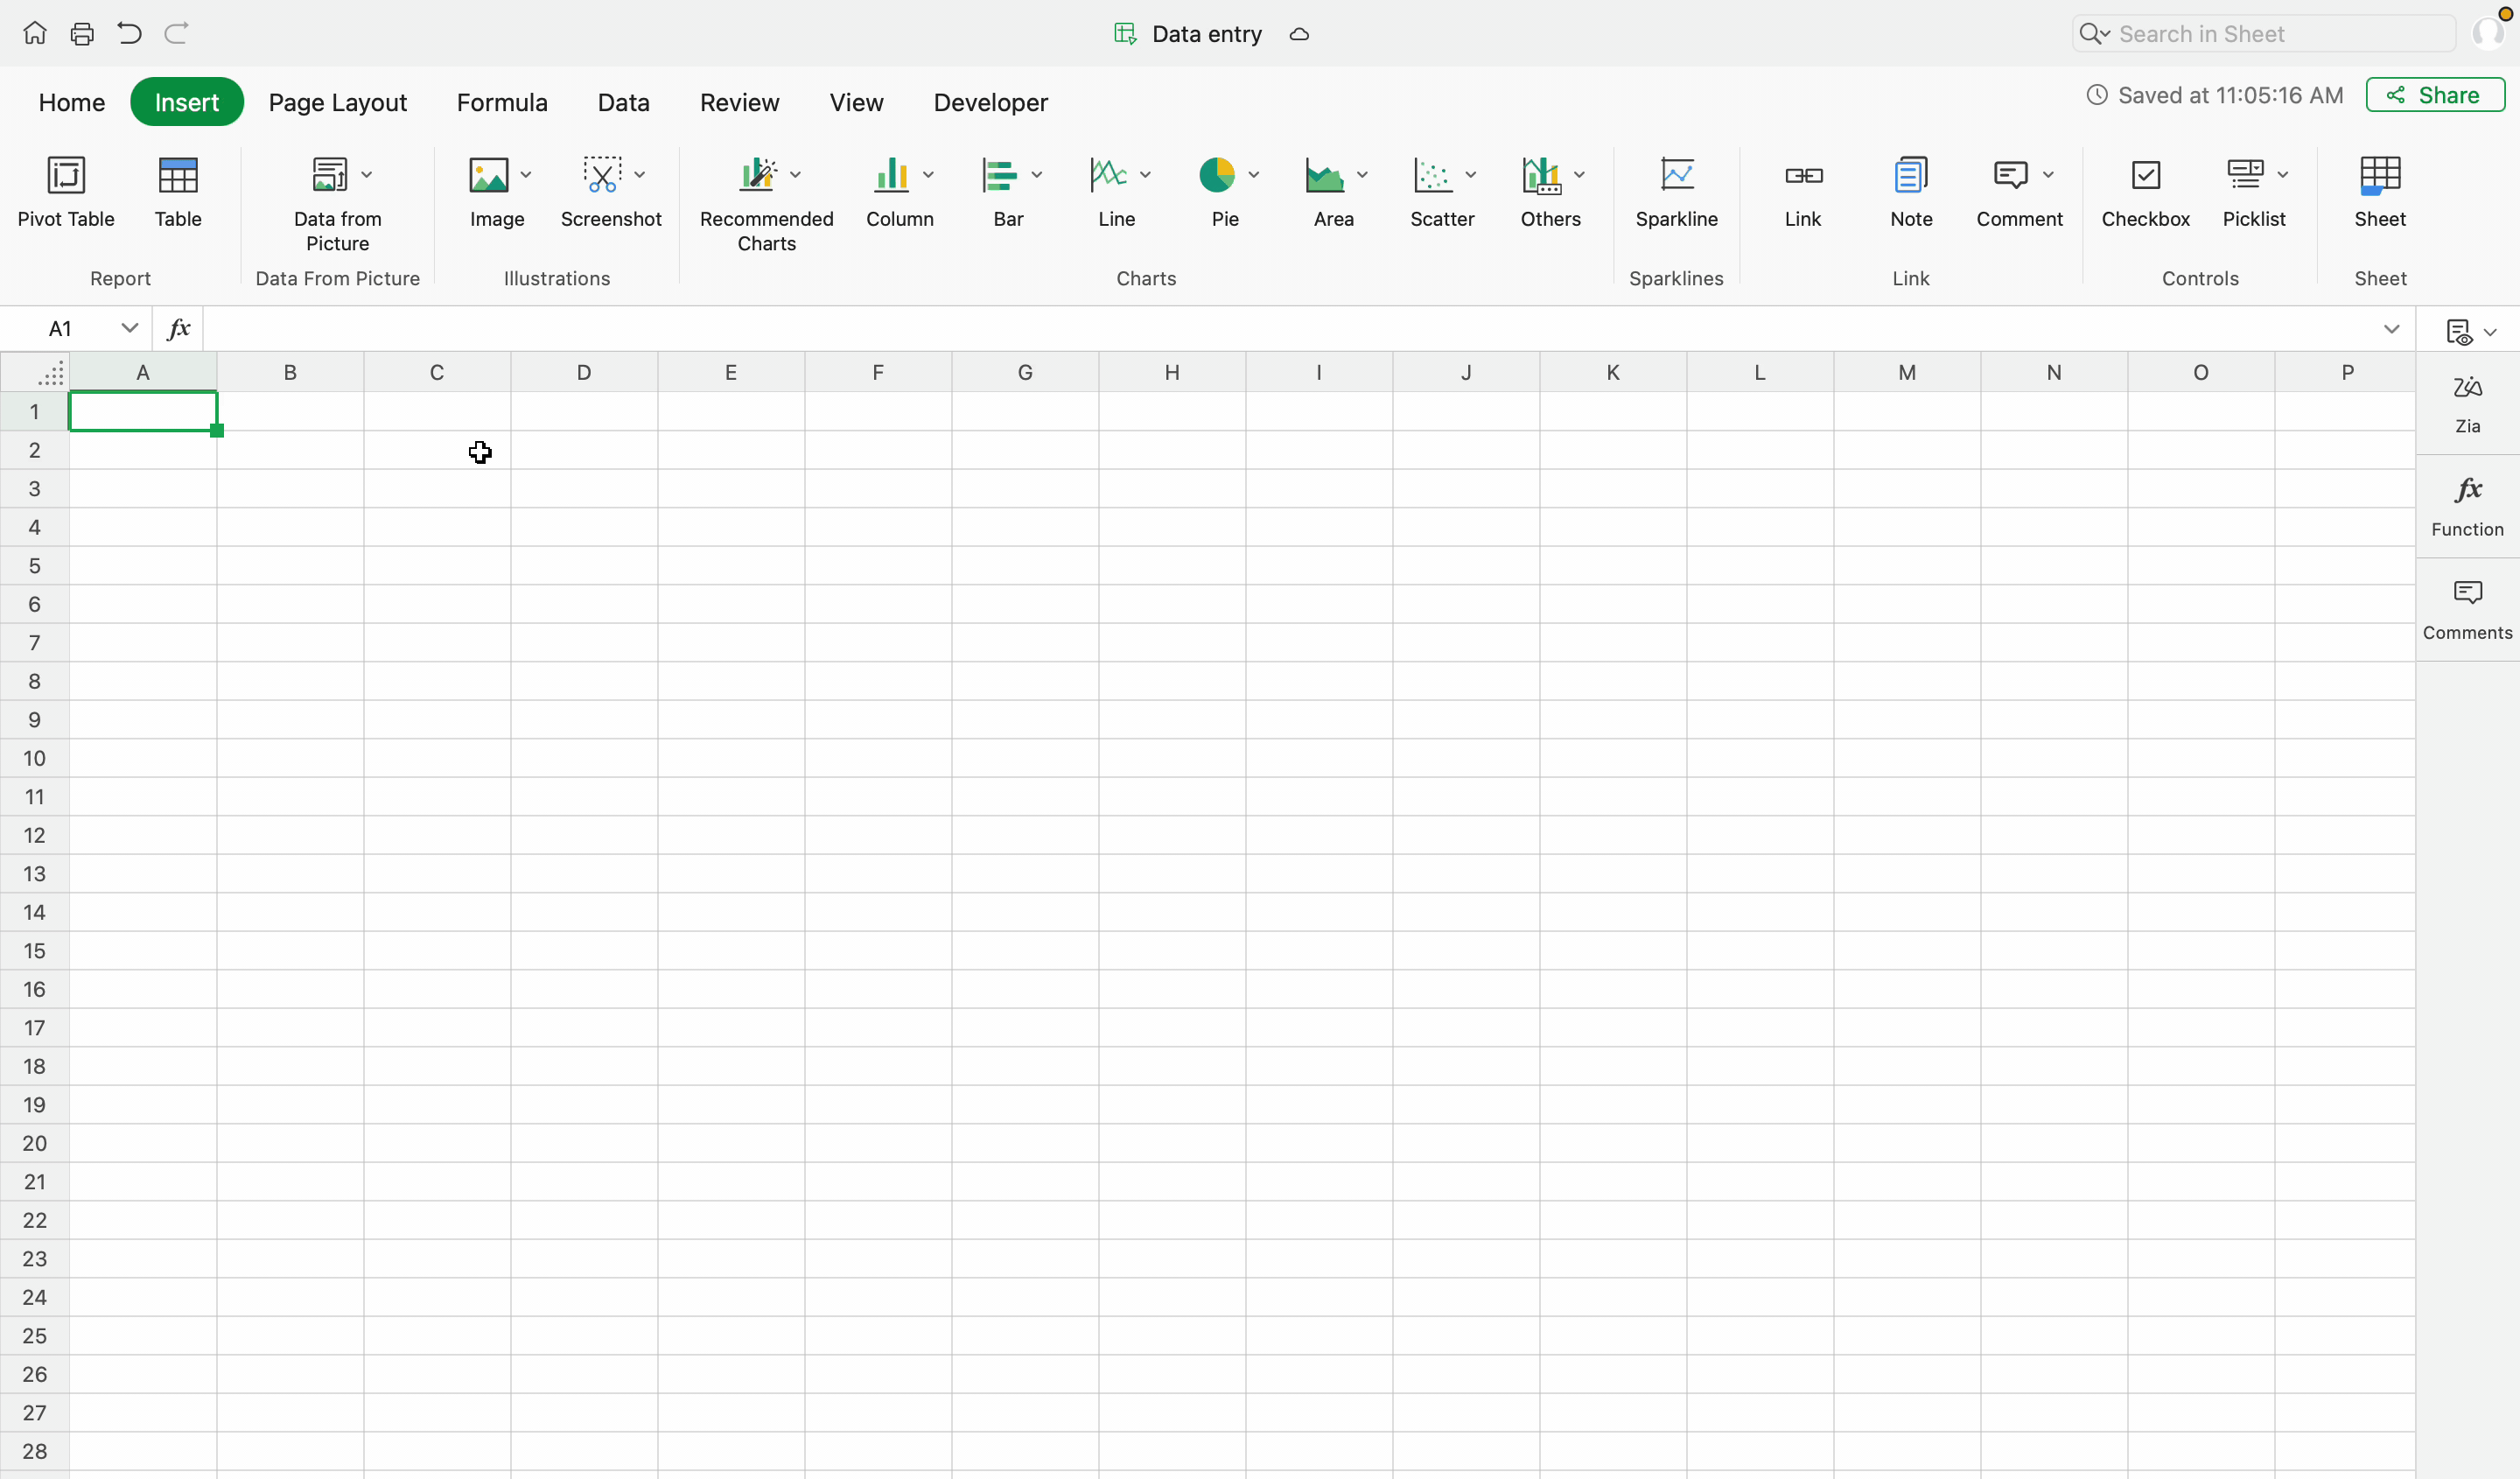Open the Developer tab
Screen dimensions: 2520x1479
(990, 102)
